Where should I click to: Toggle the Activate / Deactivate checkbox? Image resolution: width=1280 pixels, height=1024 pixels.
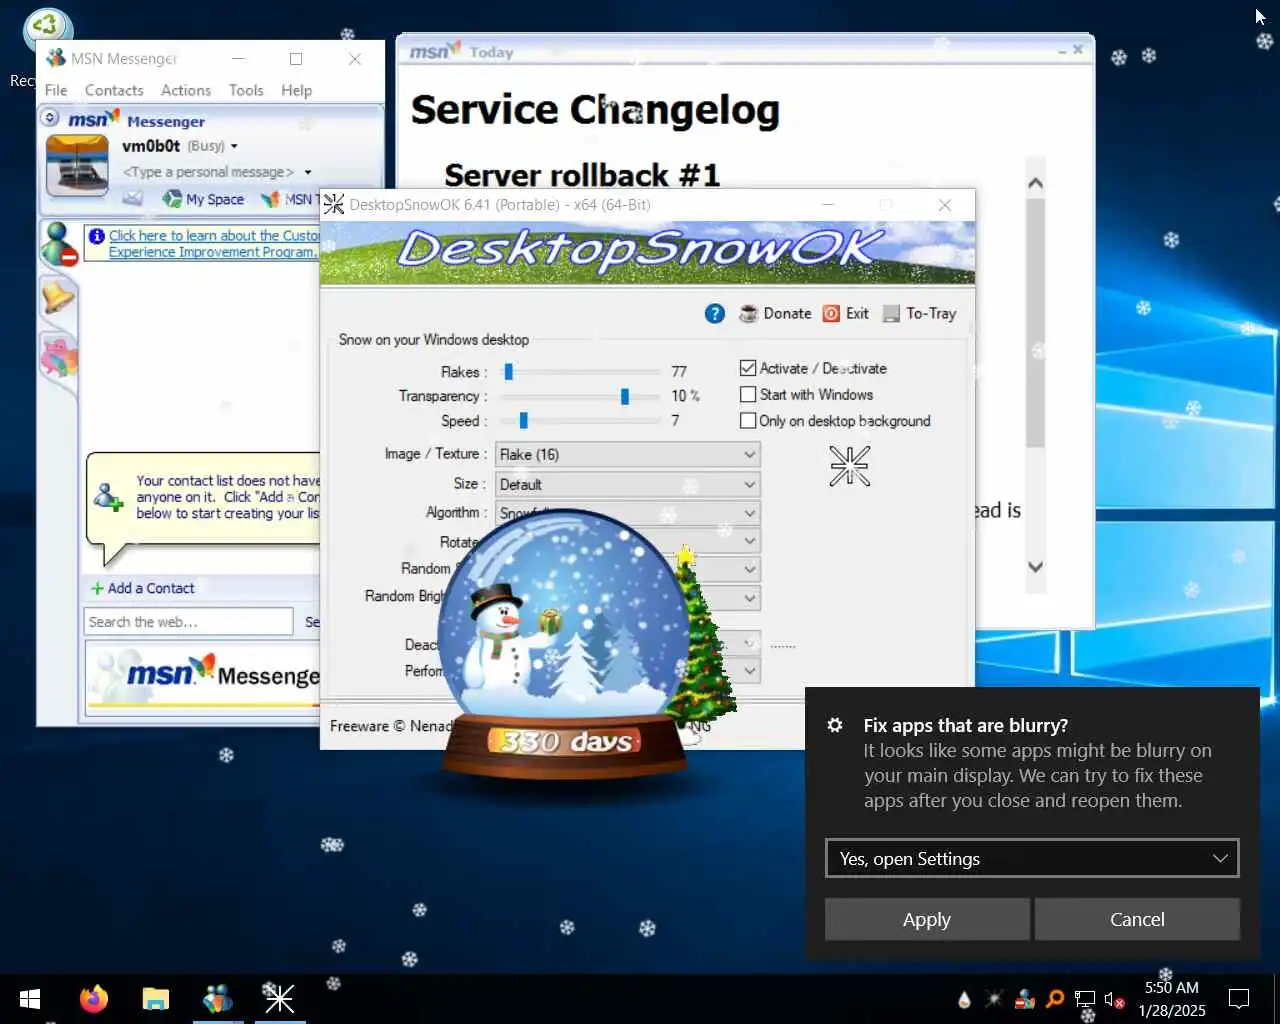click(x=748, y=368)
